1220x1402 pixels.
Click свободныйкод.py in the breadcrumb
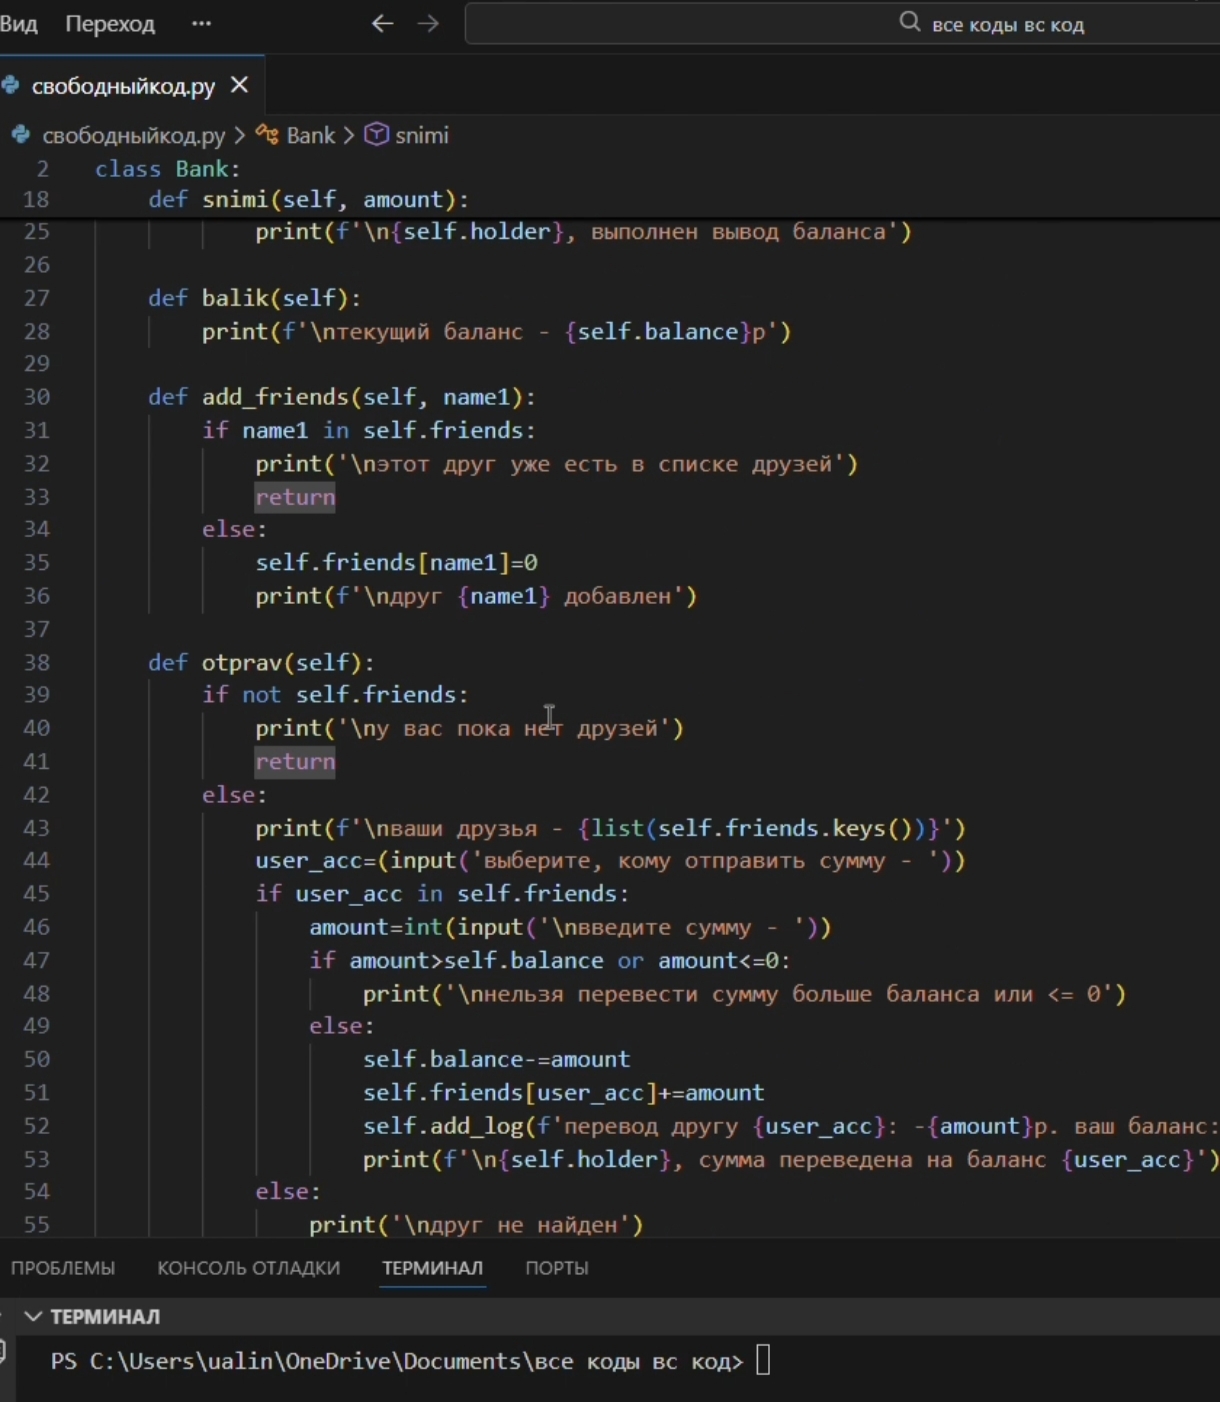(133, 135)
